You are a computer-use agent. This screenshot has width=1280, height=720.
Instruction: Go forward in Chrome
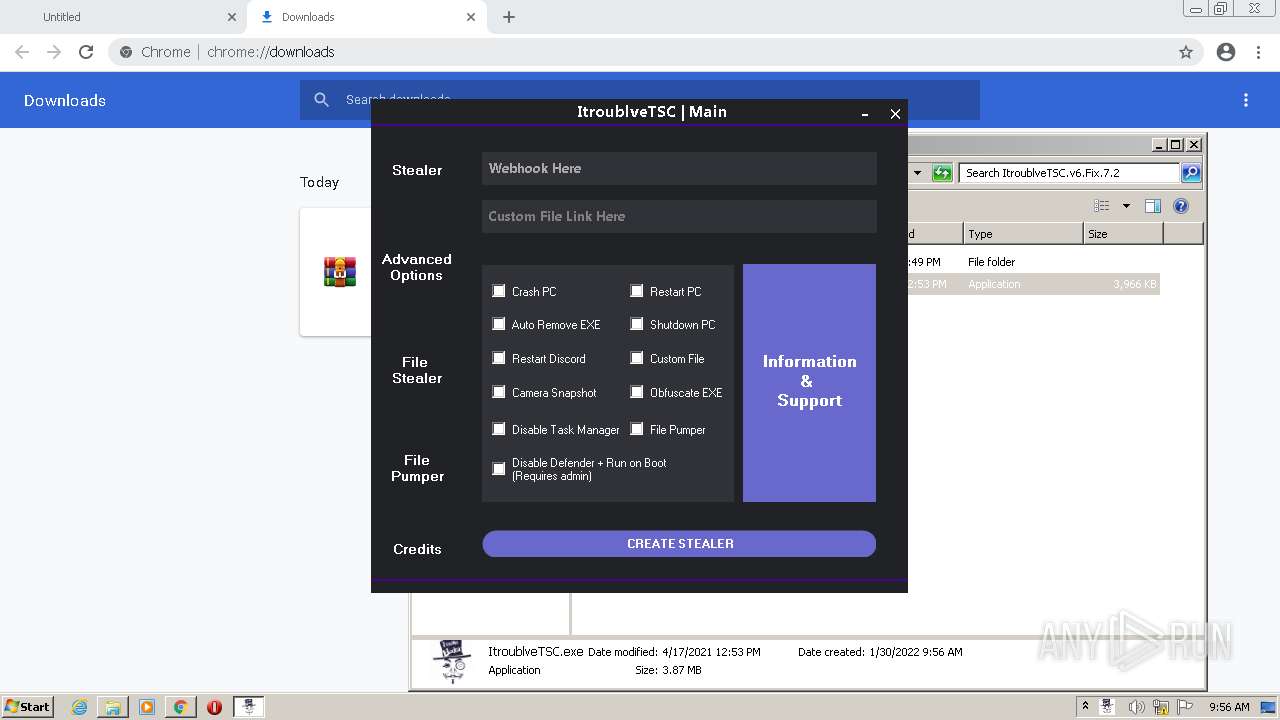[x=54, y=52]
